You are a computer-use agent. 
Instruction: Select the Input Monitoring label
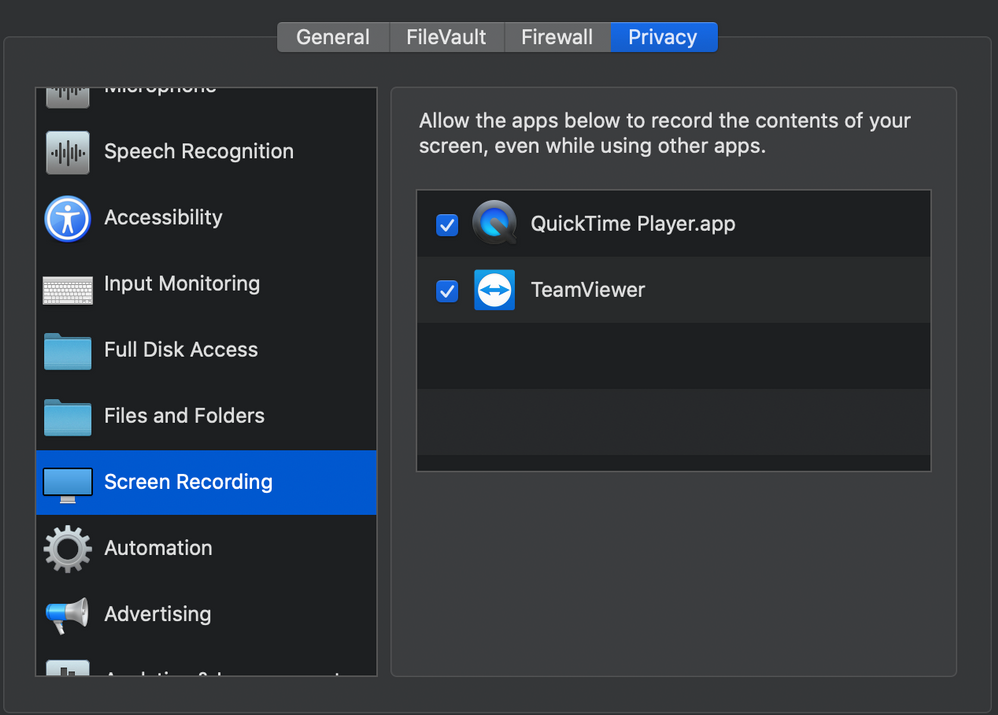click(182, 284)
